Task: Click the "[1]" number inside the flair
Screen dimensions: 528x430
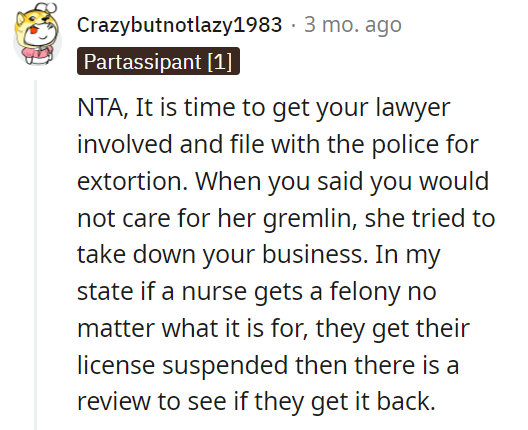Action: (220, 62)
